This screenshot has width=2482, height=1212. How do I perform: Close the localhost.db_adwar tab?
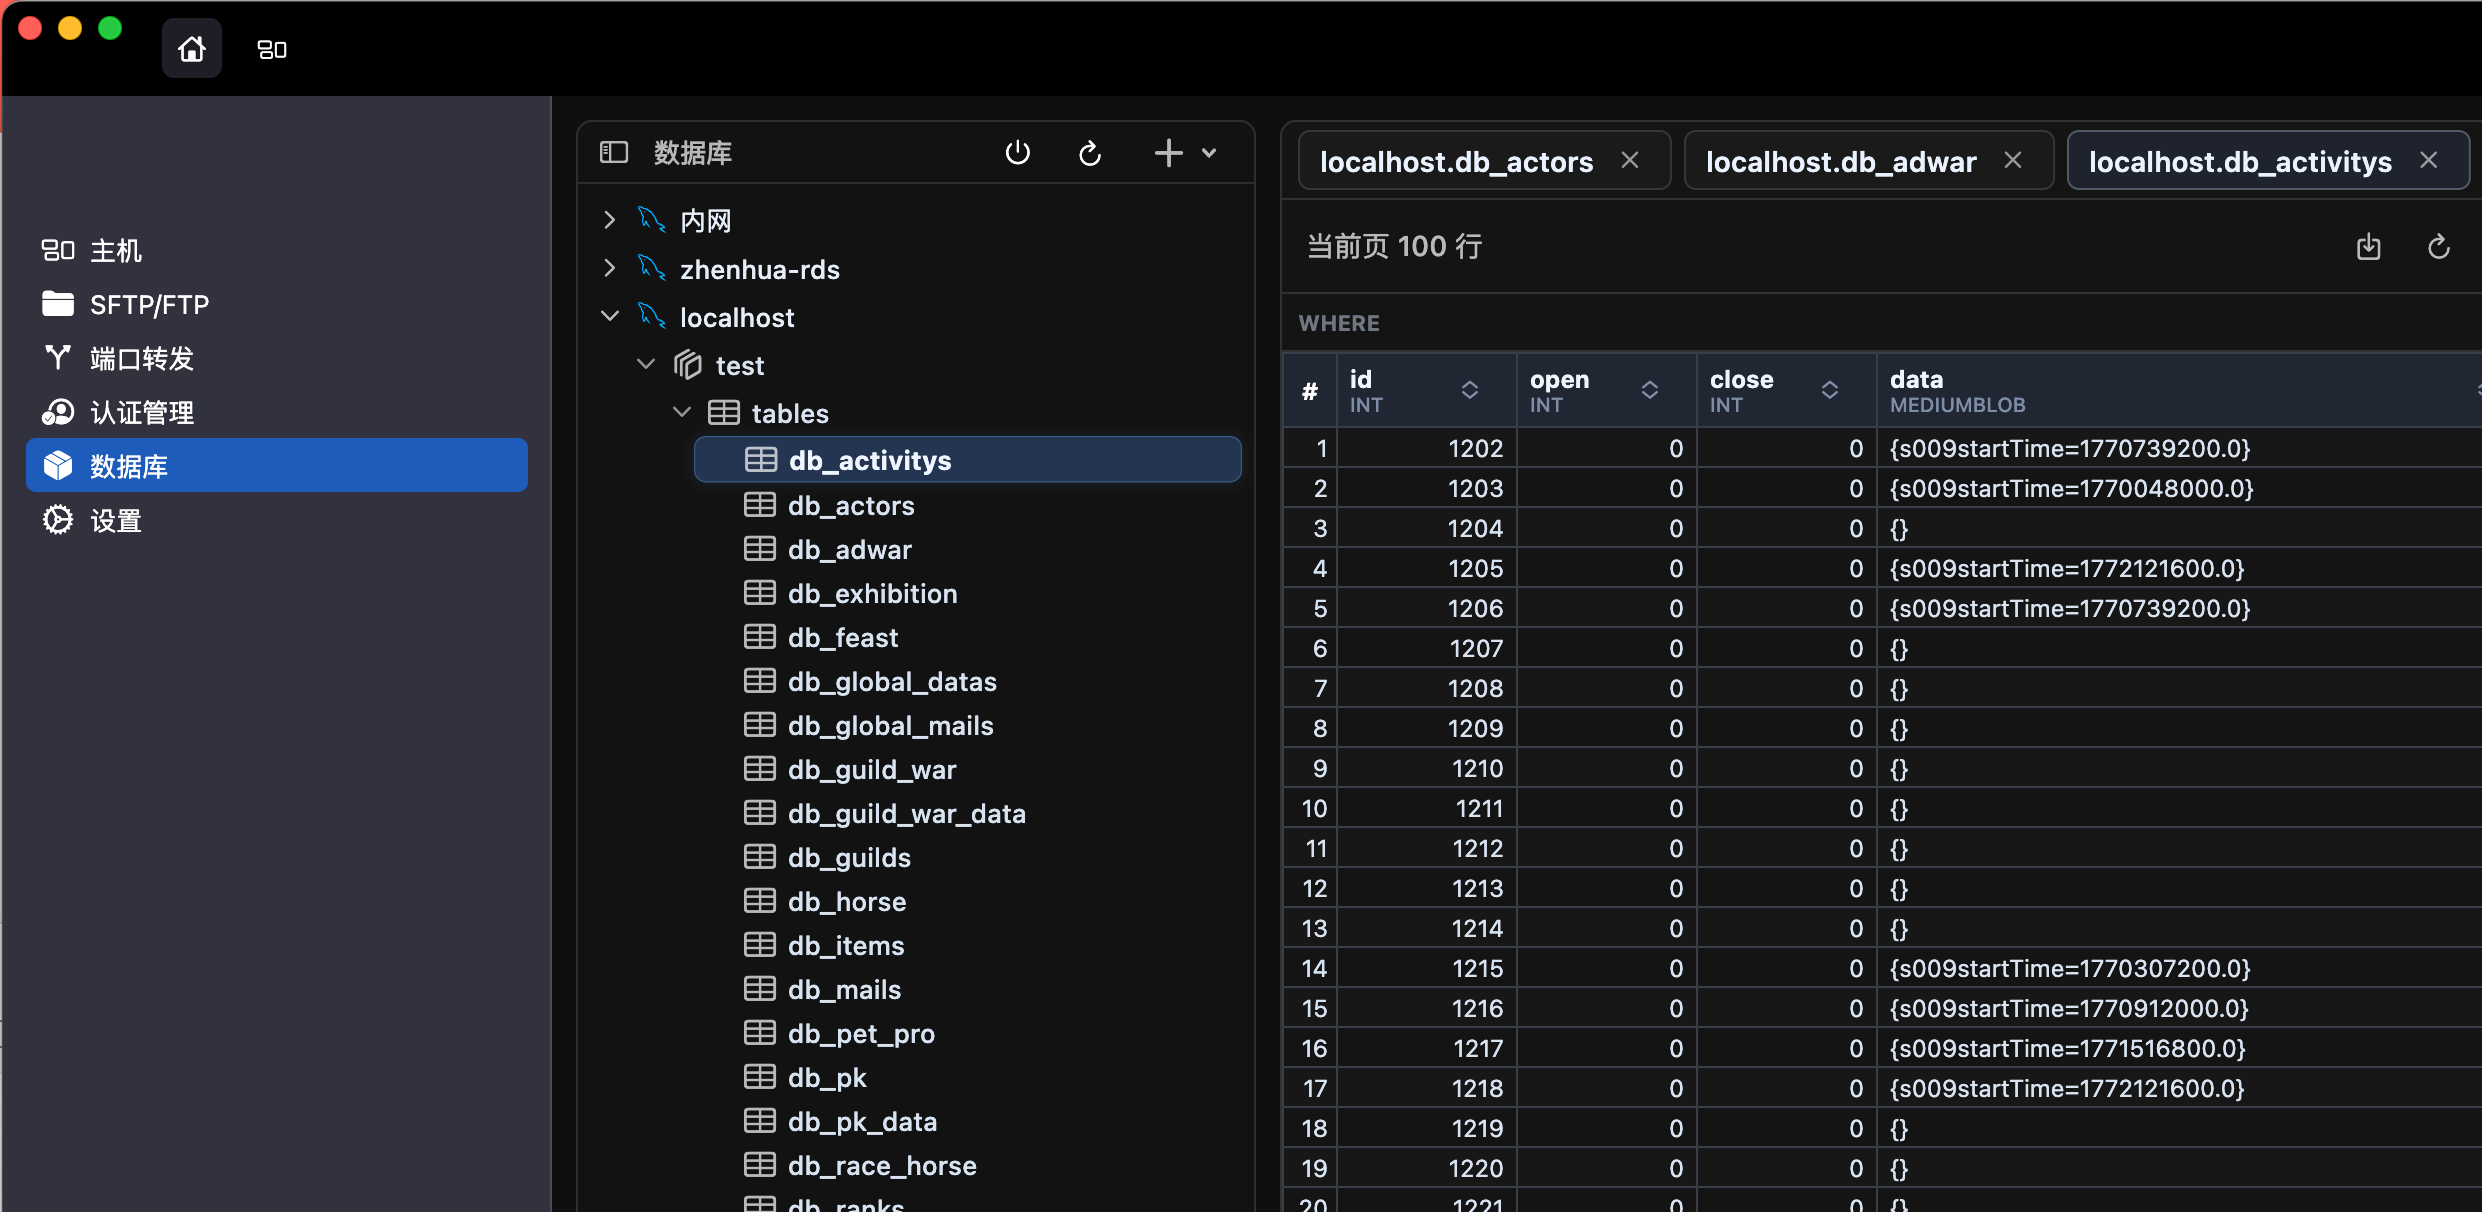(x=2013, y=160)
